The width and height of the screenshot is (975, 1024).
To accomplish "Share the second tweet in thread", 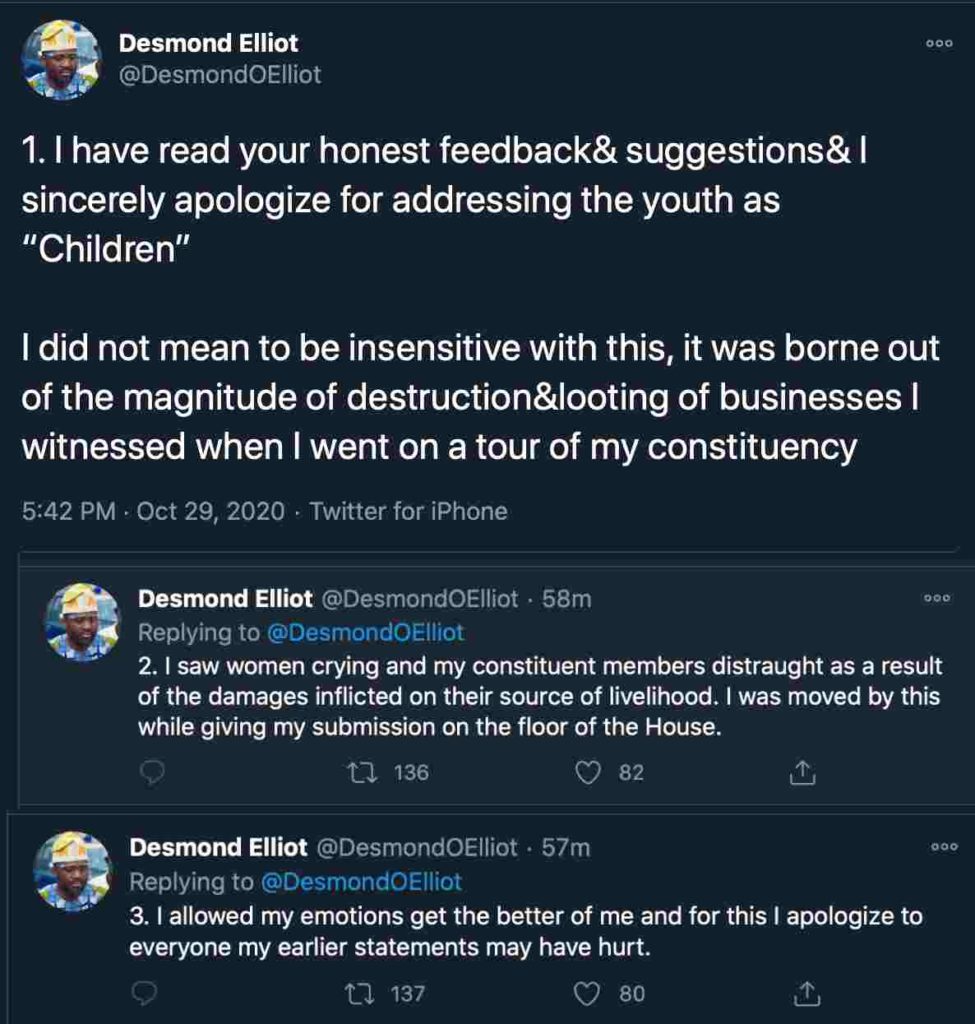I will click(803, 772).
